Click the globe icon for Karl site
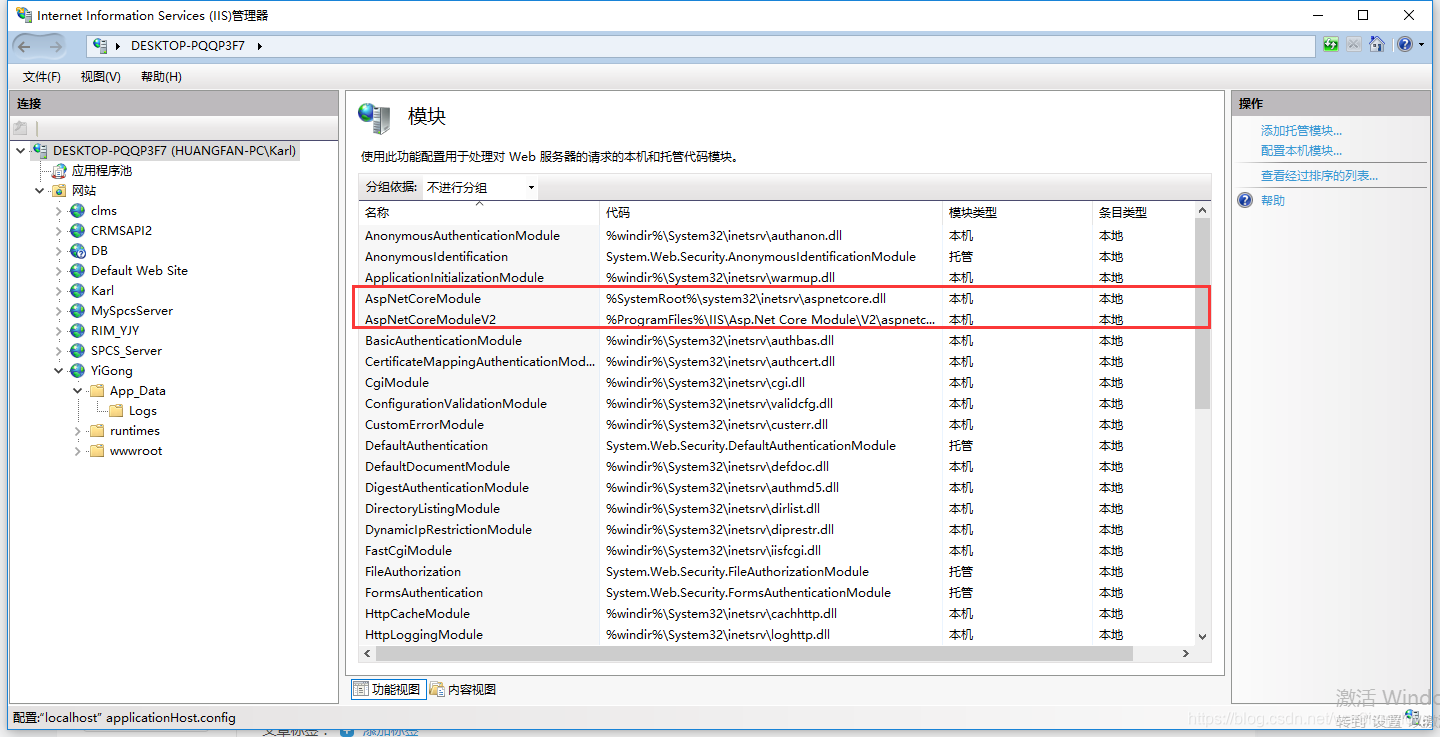The image size is (1440, 737). (77, 291)
